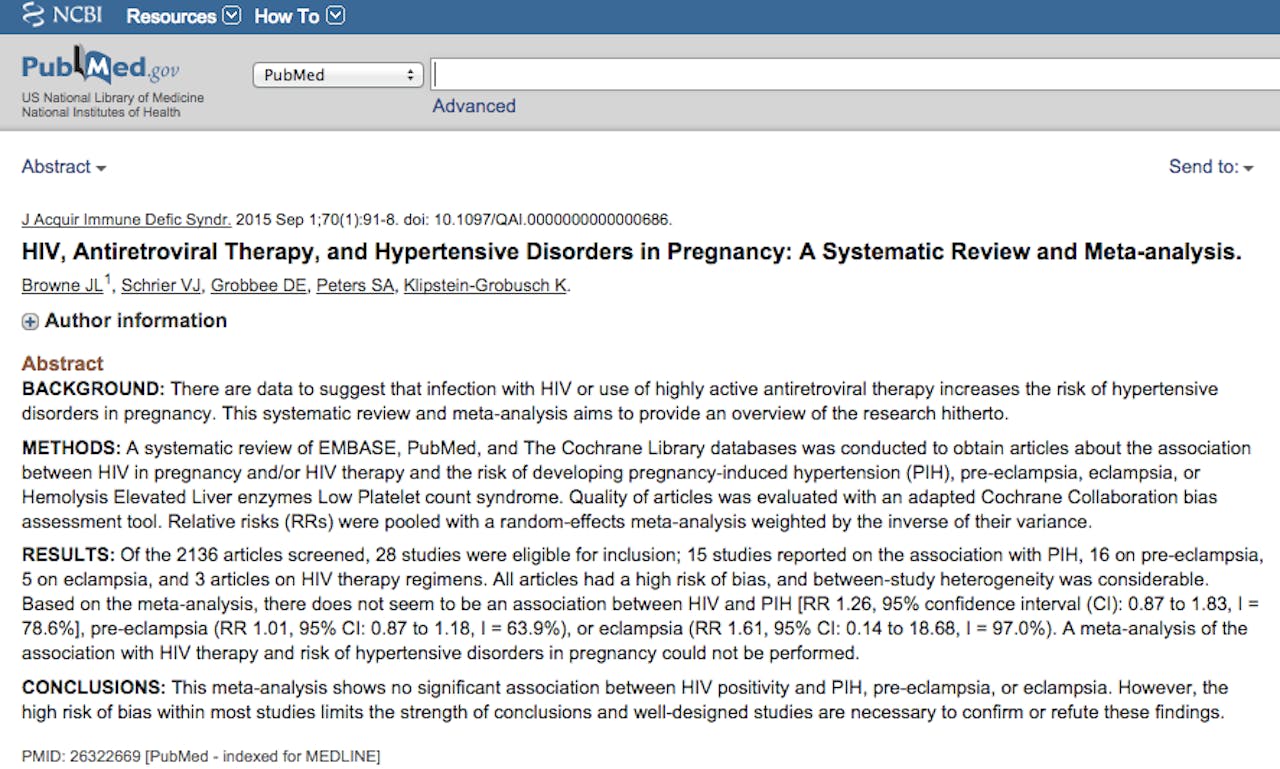The width and height of the screenshot is (1280, 769).
Task: Open the PubMed database selector dropdown
Action: (x=338, y=75)
